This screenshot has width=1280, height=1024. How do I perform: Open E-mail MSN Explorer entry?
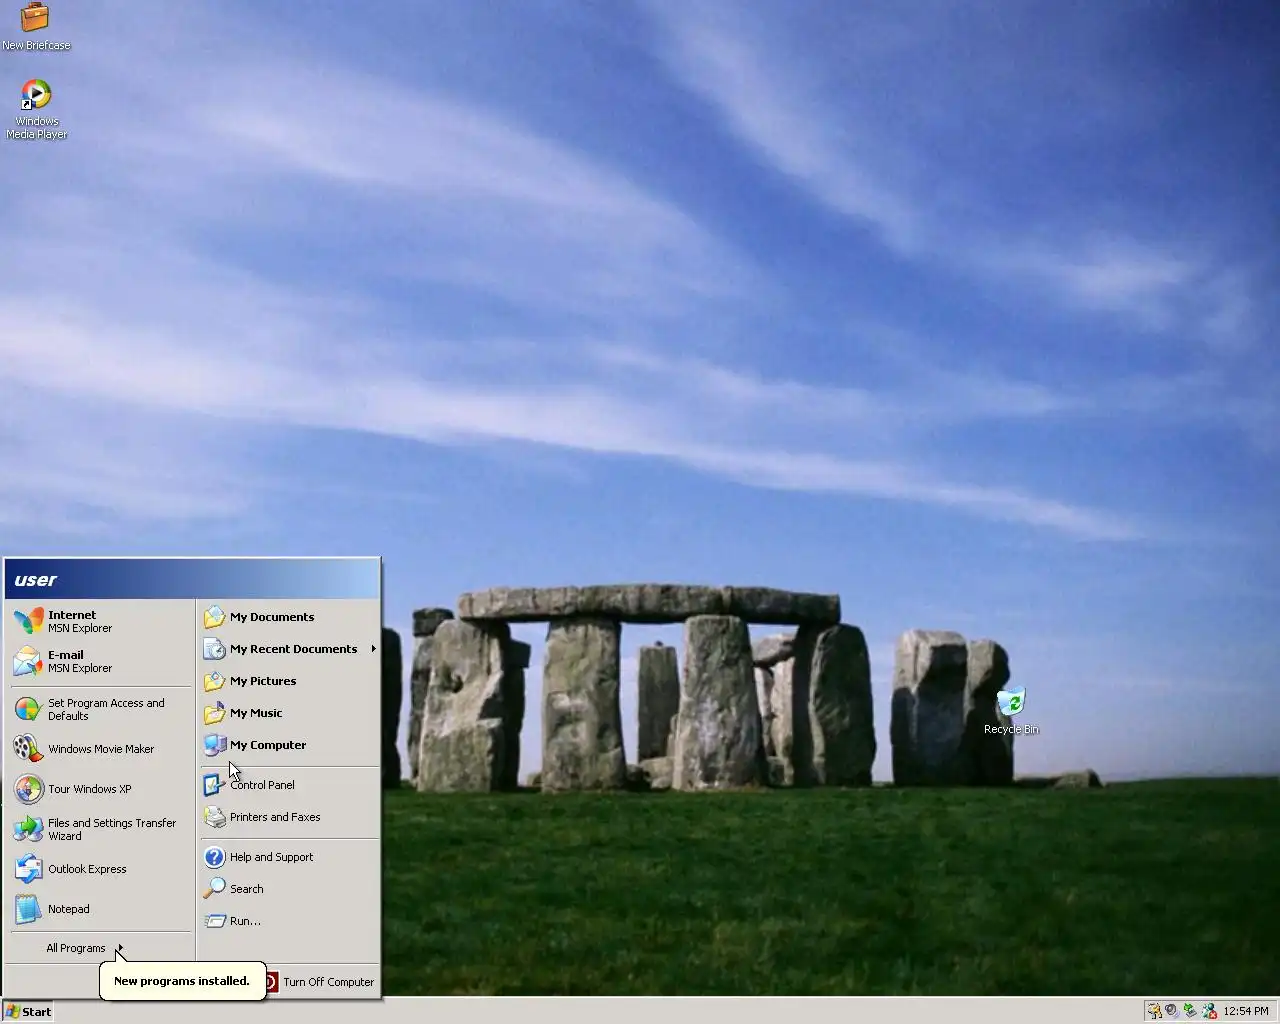click(x=100, y=661)
